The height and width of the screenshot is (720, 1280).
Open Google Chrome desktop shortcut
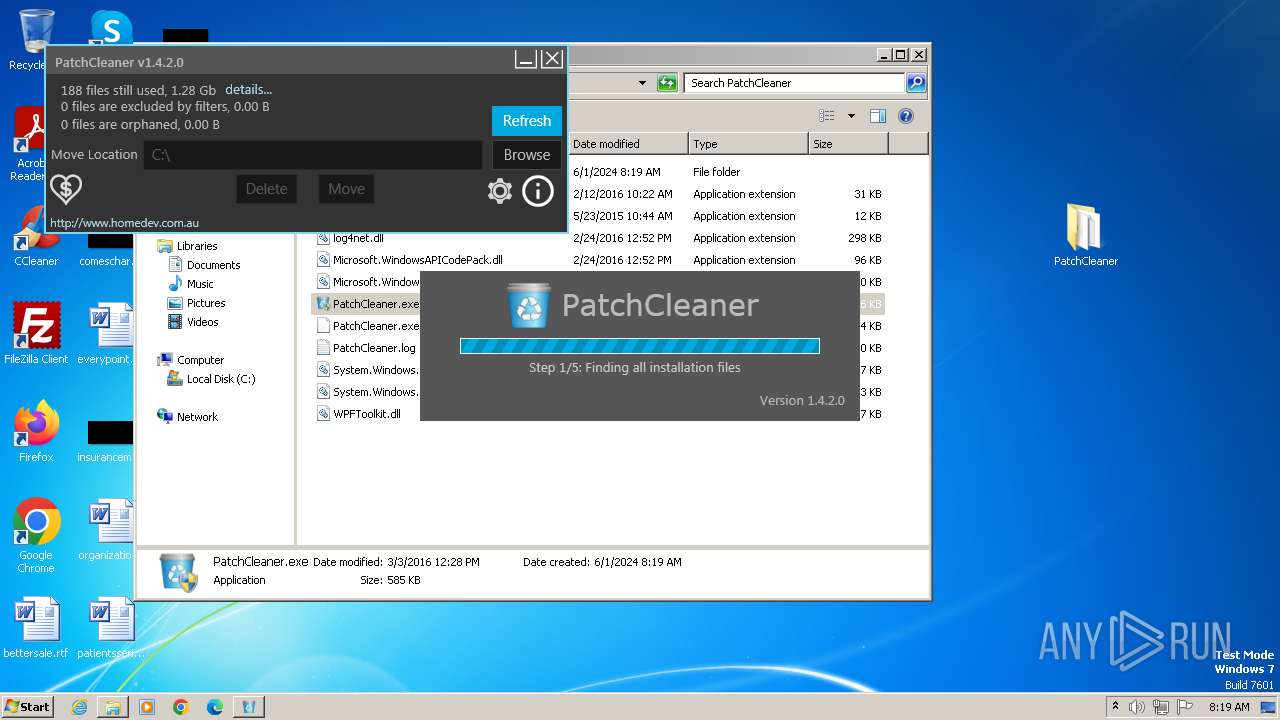coord(36,537)
